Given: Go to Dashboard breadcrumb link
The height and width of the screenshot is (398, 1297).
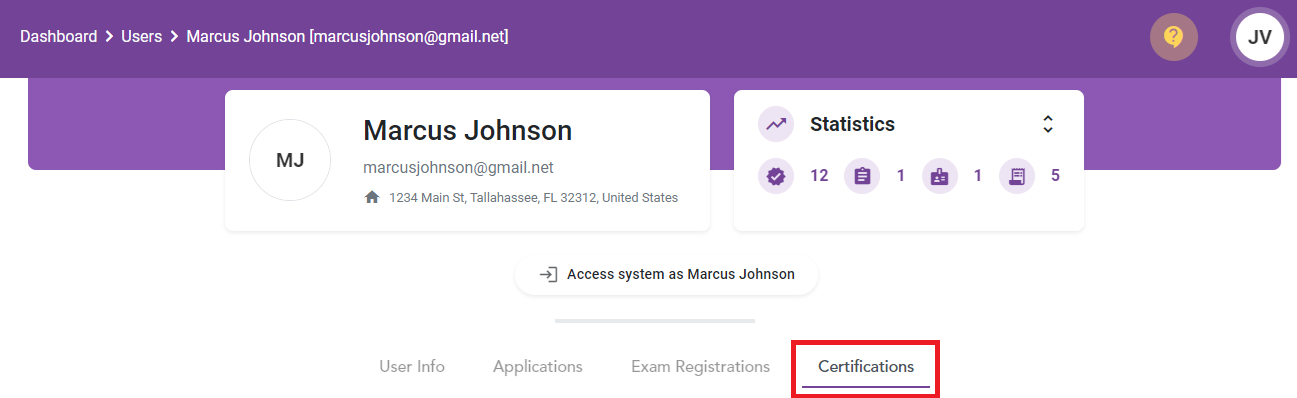Looking at the screenshot, I should click(59, 36).
